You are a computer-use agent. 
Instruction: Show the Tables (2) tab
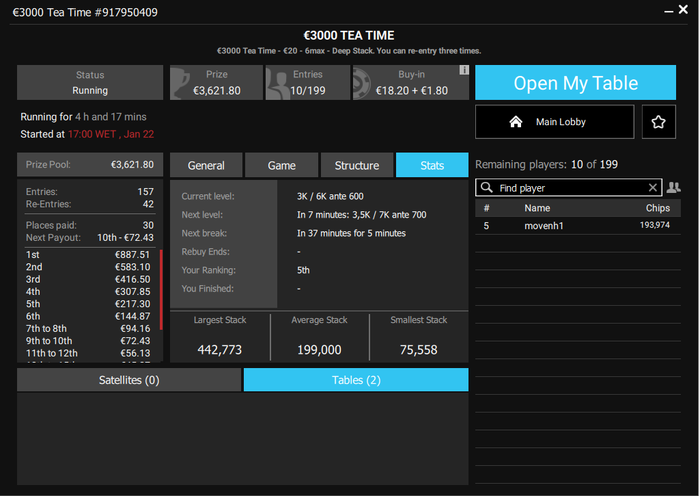click(356, 380)
